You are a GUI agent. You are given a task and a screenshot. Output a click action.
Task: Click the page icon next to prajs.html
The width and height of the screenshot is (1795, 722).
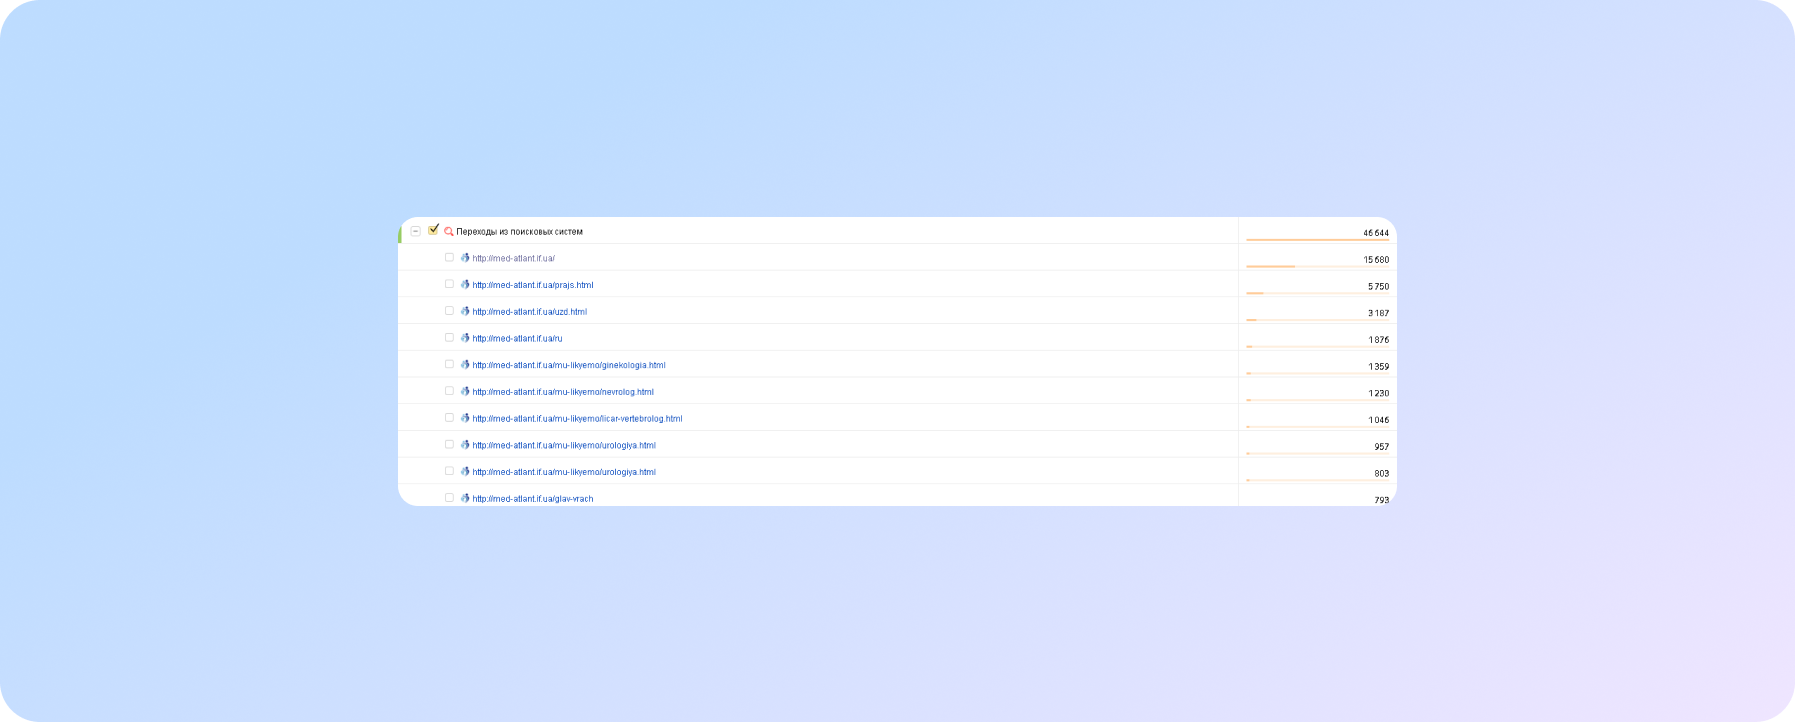(465, 284)
